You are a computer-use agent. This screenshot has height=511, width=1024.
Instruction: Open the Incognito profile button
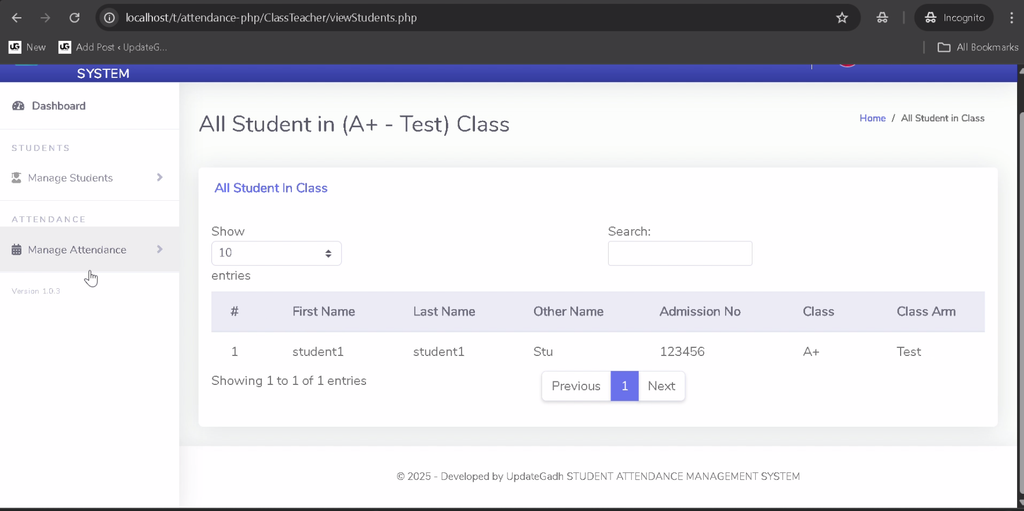(953, 18)
